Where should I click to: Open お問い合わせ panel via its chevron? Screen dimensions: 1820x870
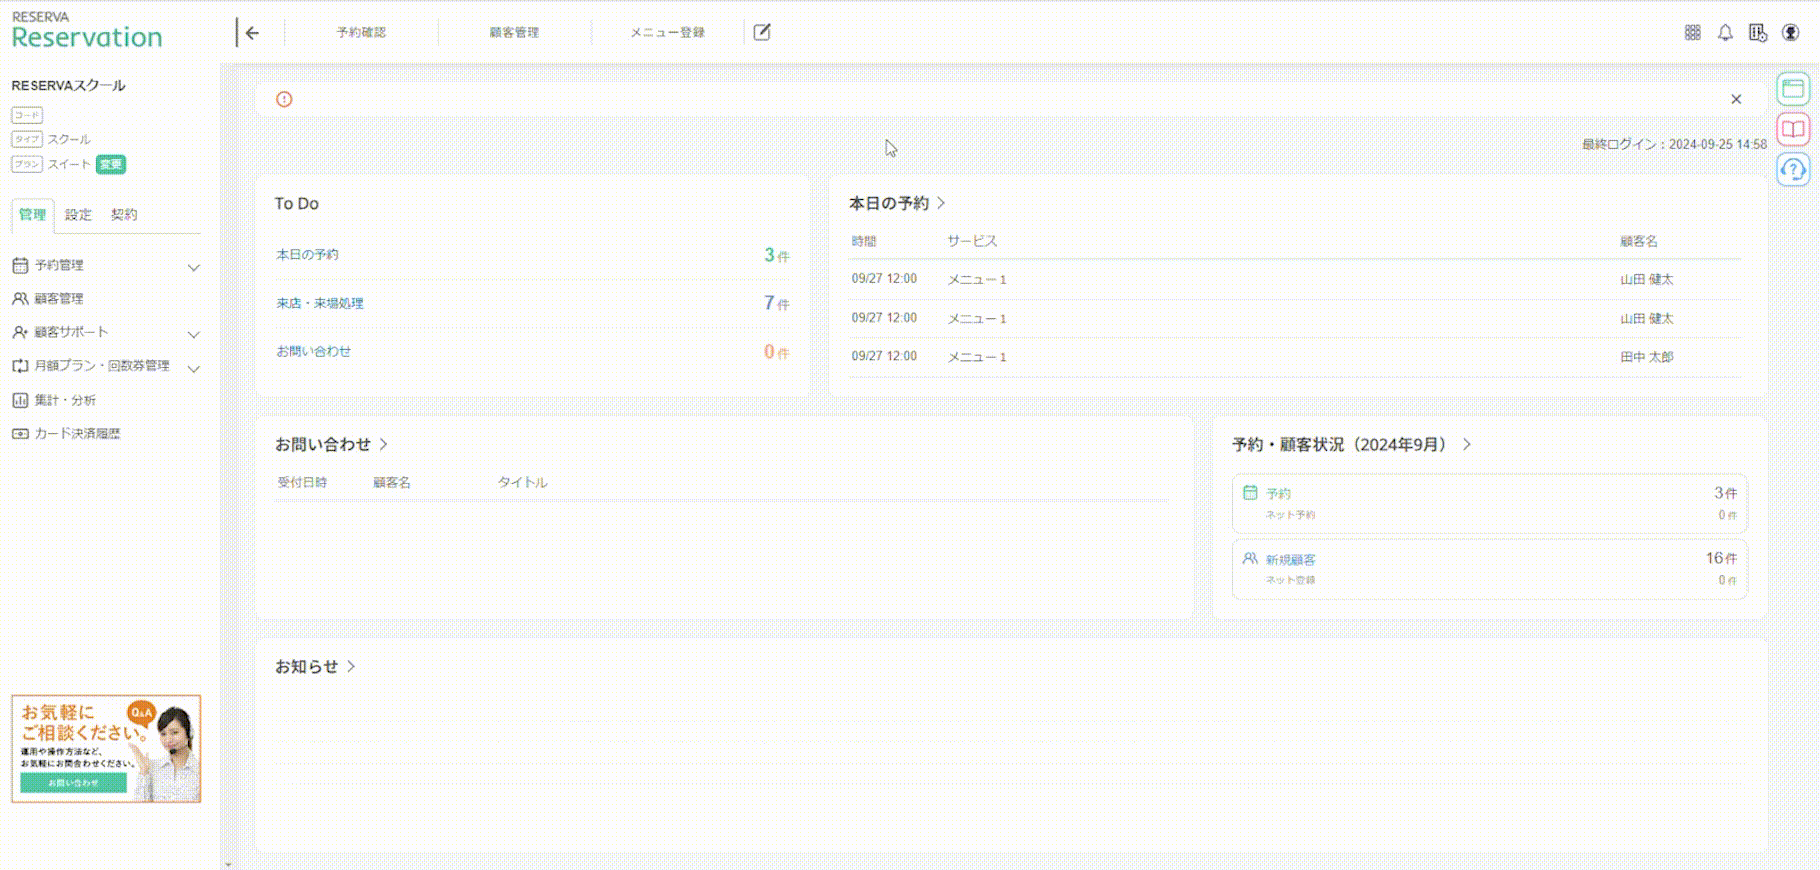point(383,444)
